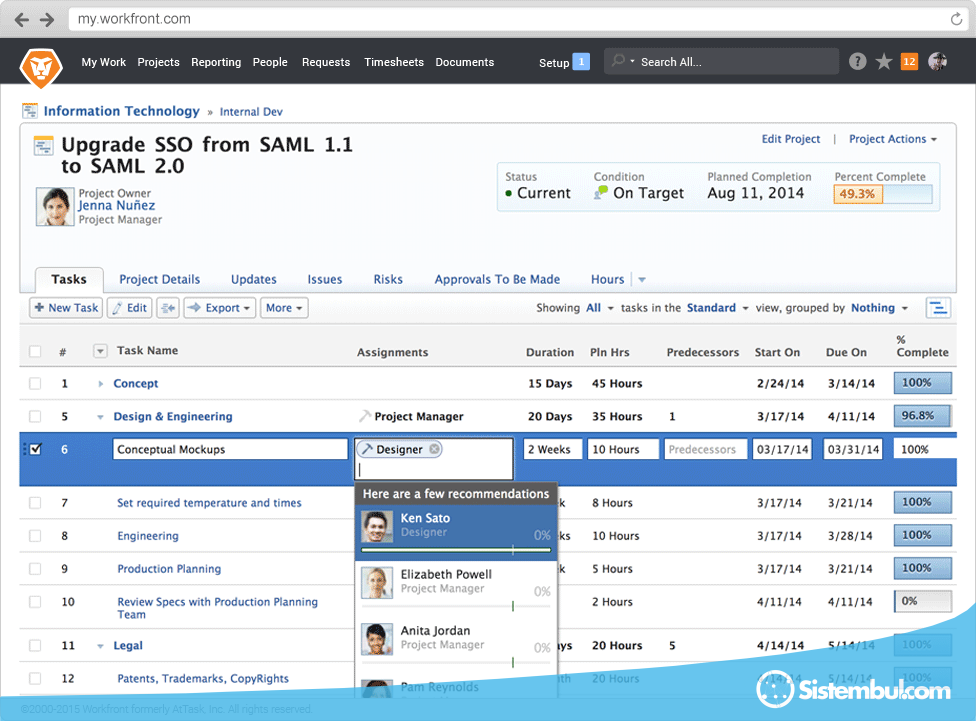
Task: Click the 96.8% complete bar on row 5
Action: pos(922,416)
